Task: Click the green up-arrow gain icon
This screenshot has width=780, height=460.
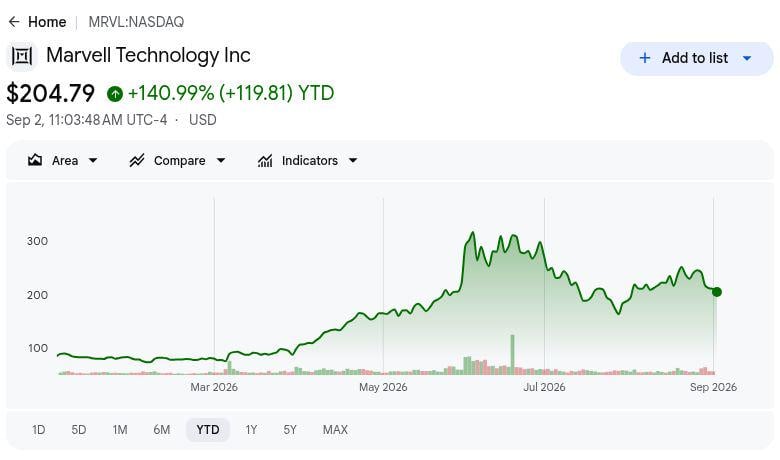Action: 115,93
